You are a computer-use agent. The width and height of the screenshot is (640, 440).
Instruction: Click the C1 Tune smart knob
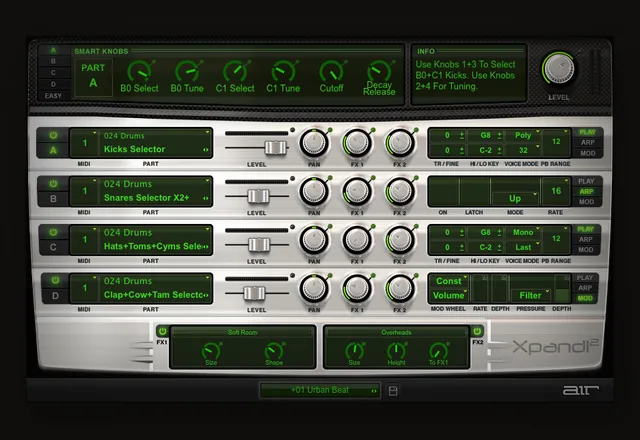coord(283,72)
